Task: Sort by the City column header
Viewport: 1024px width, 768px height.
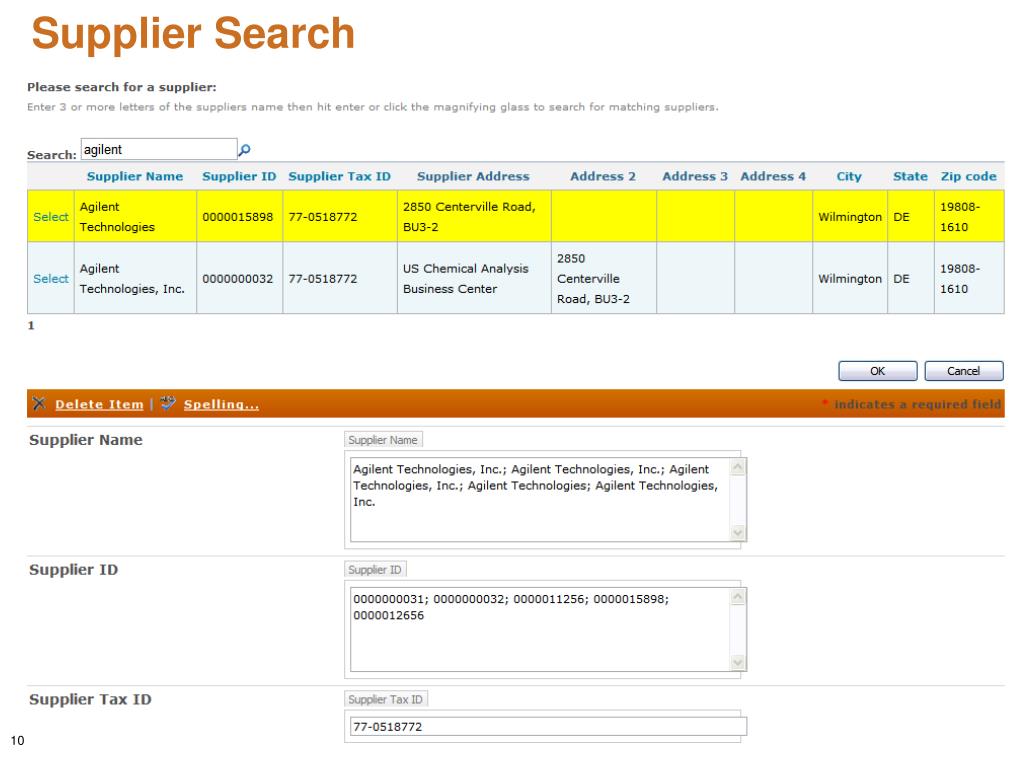Action: click(x=849, y=176)
